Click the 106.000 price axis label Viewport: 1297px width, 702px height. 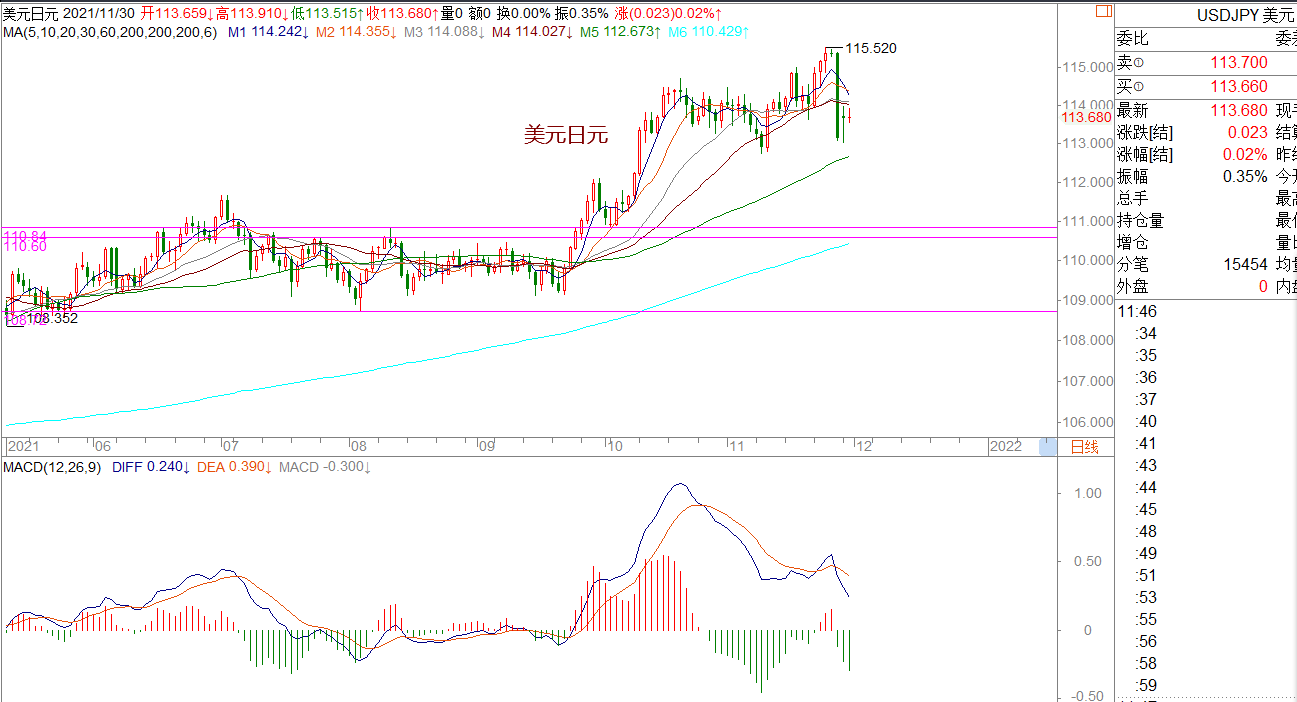point(1087,423)
